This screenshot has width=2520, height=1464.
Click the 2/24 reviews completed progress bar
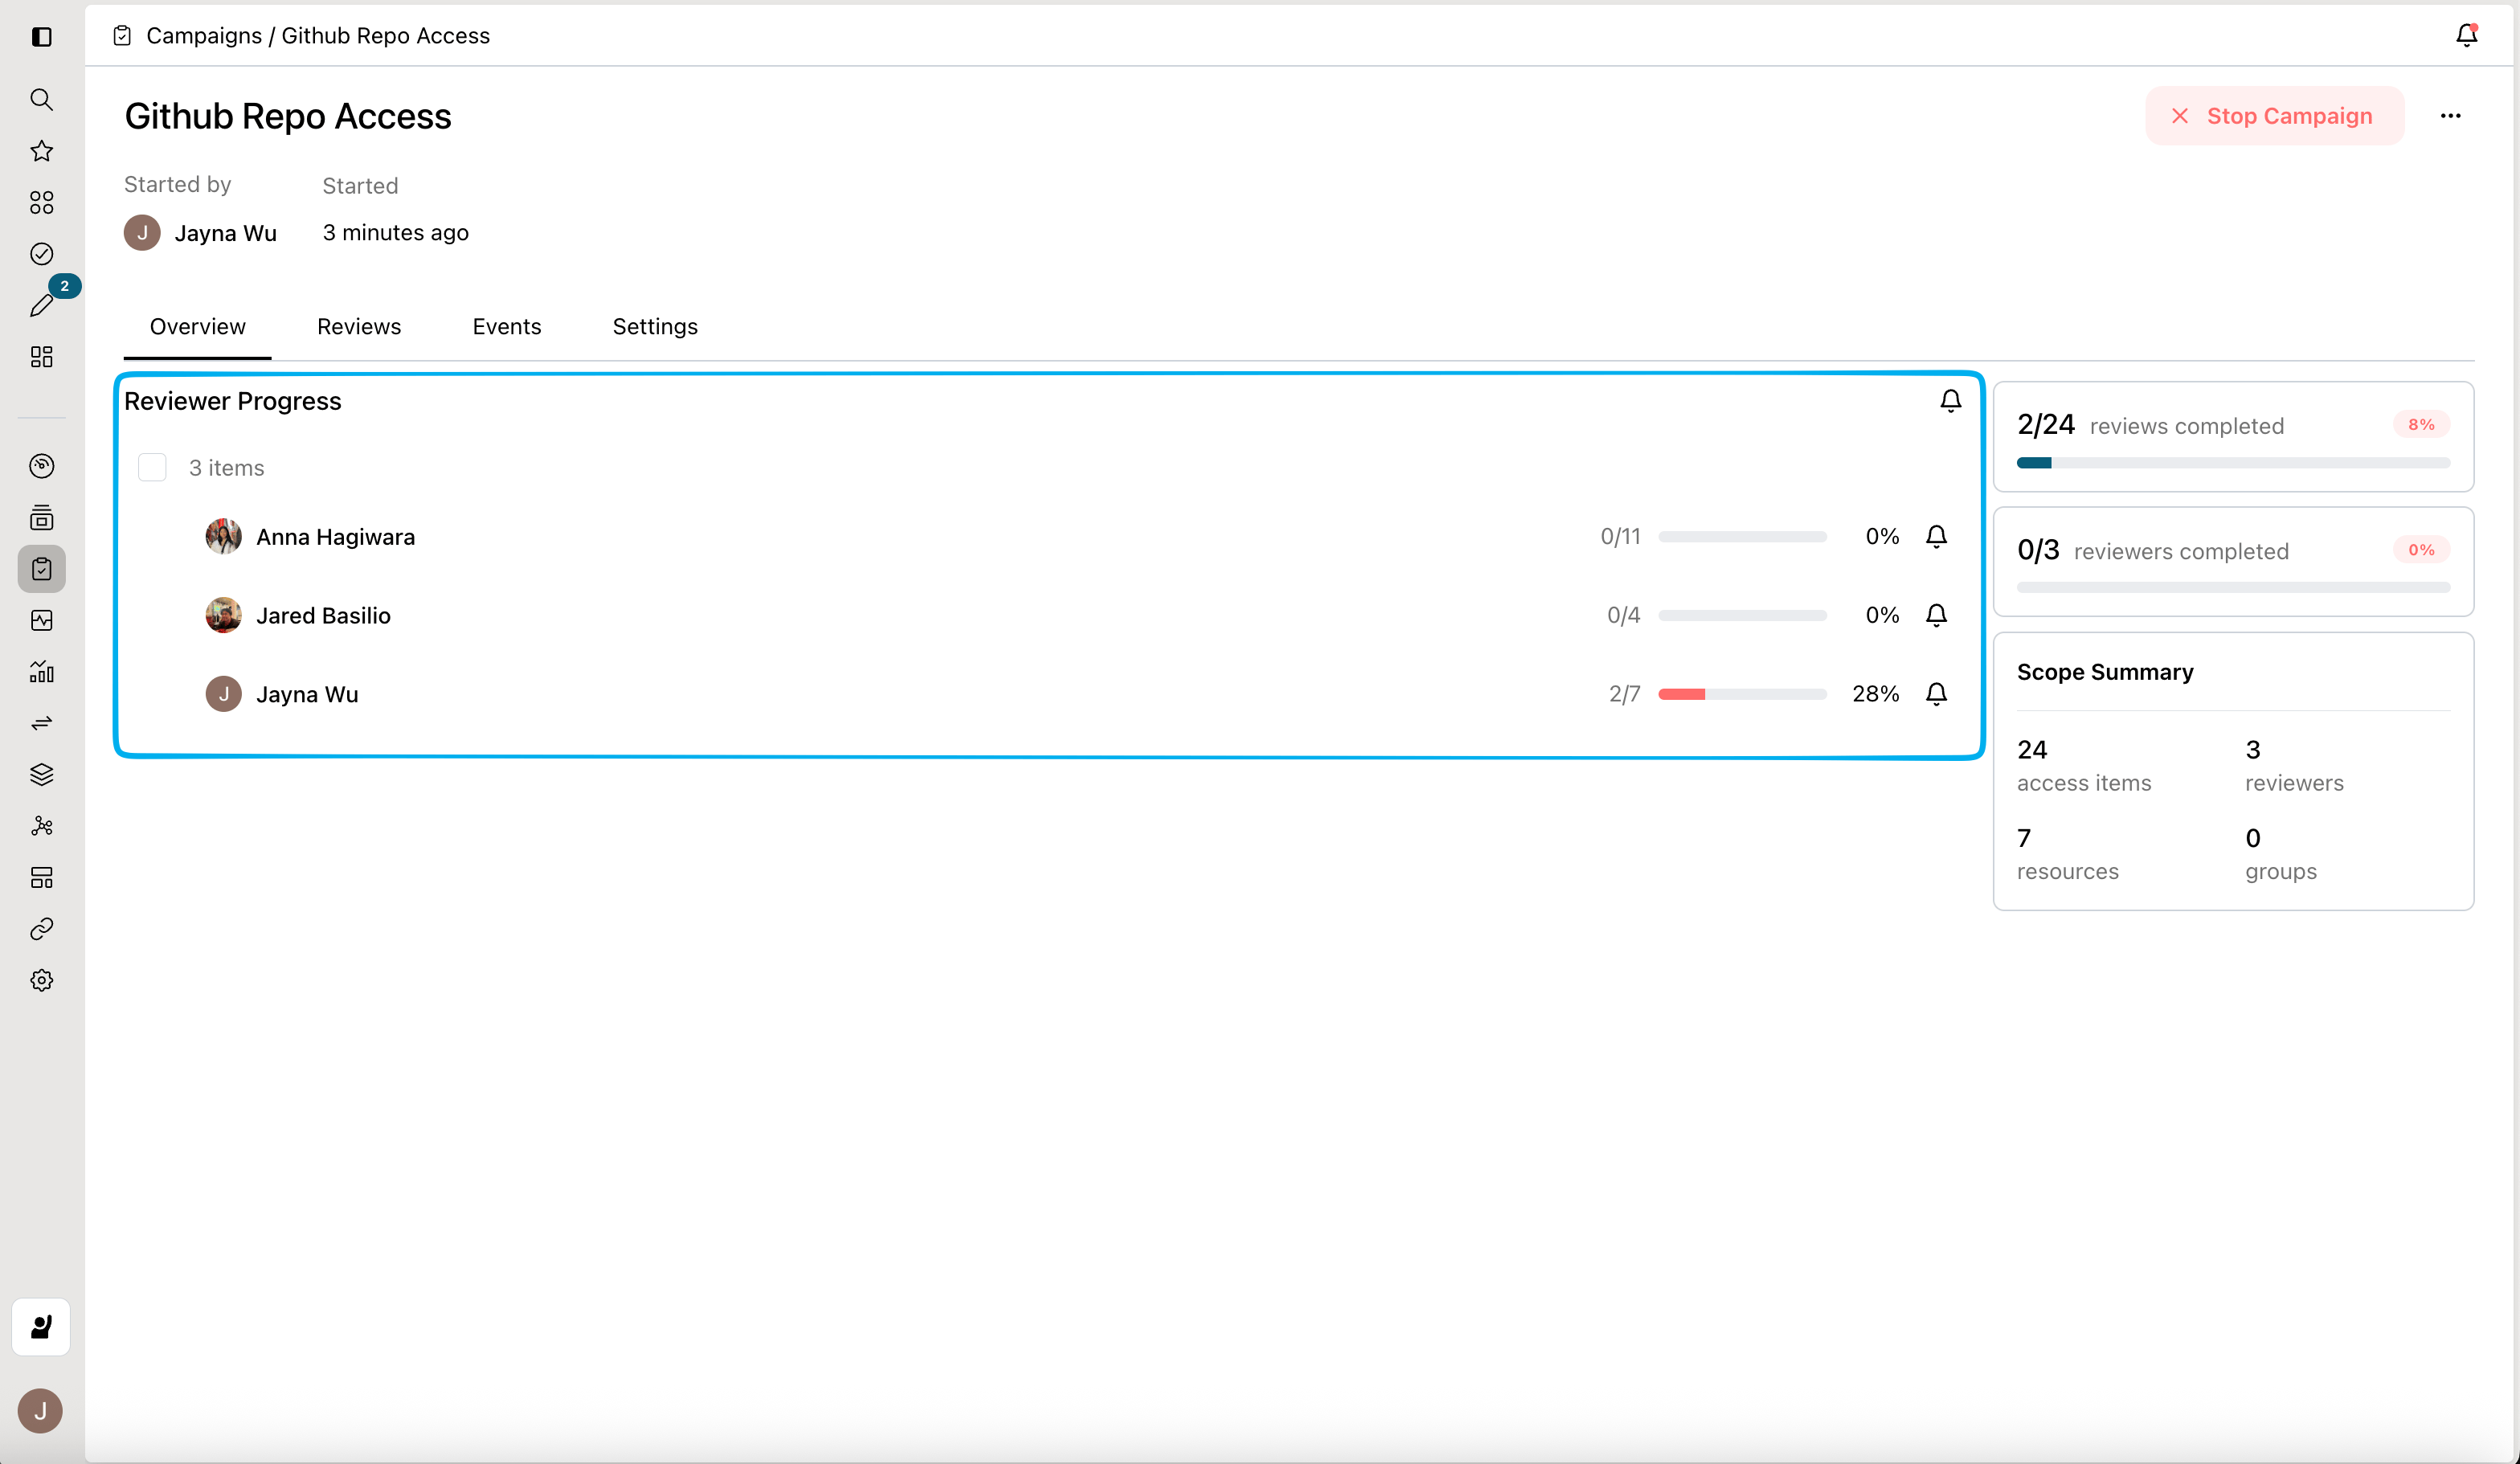click(2233, 463)
